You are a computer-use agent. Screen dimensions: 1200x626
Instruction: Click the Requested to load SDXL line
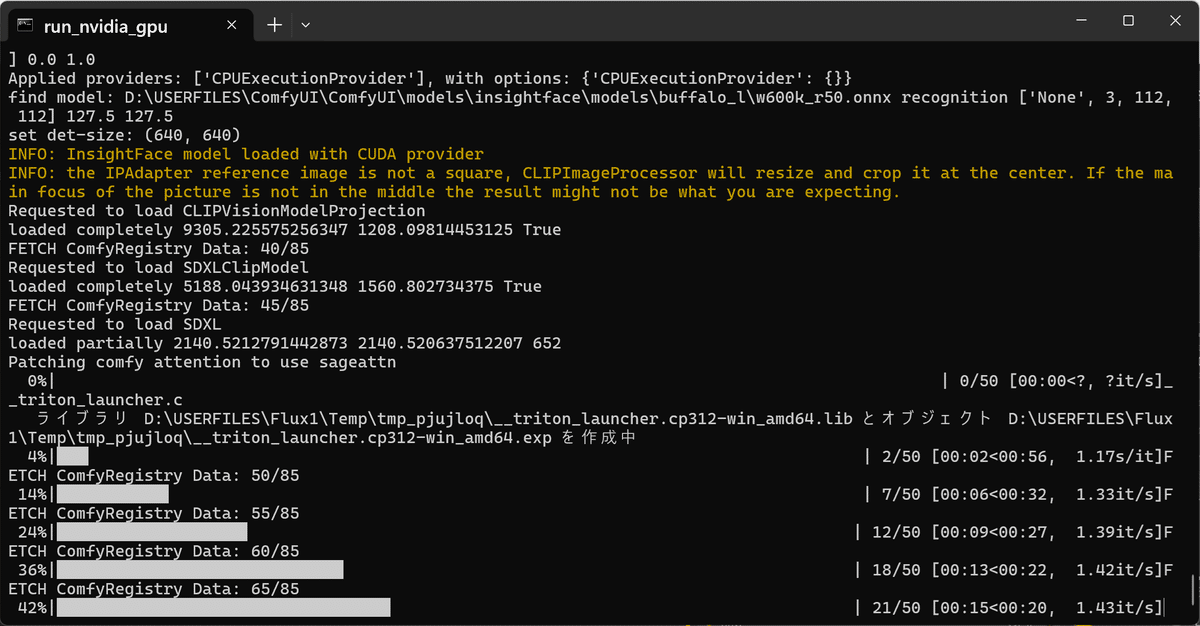pos(120,323)
